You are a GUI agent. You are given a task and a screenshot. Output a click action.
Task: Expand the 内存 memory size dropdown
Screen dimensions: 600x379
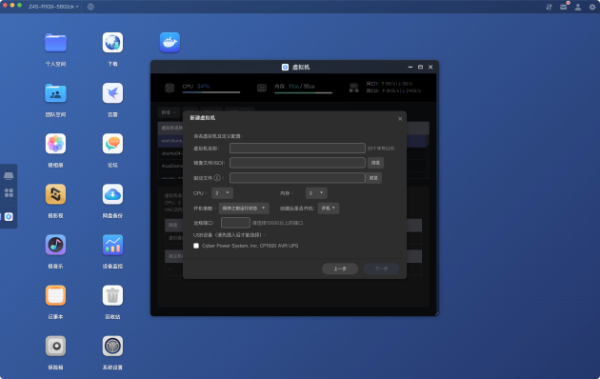click(x=316, y=193)
